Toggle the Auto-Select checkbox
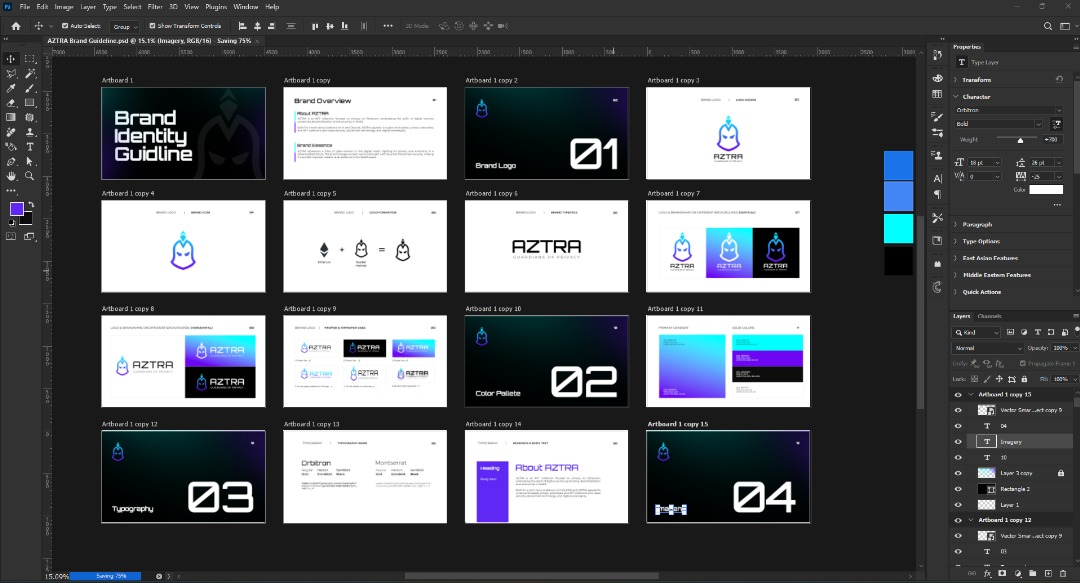 (65, 26)
